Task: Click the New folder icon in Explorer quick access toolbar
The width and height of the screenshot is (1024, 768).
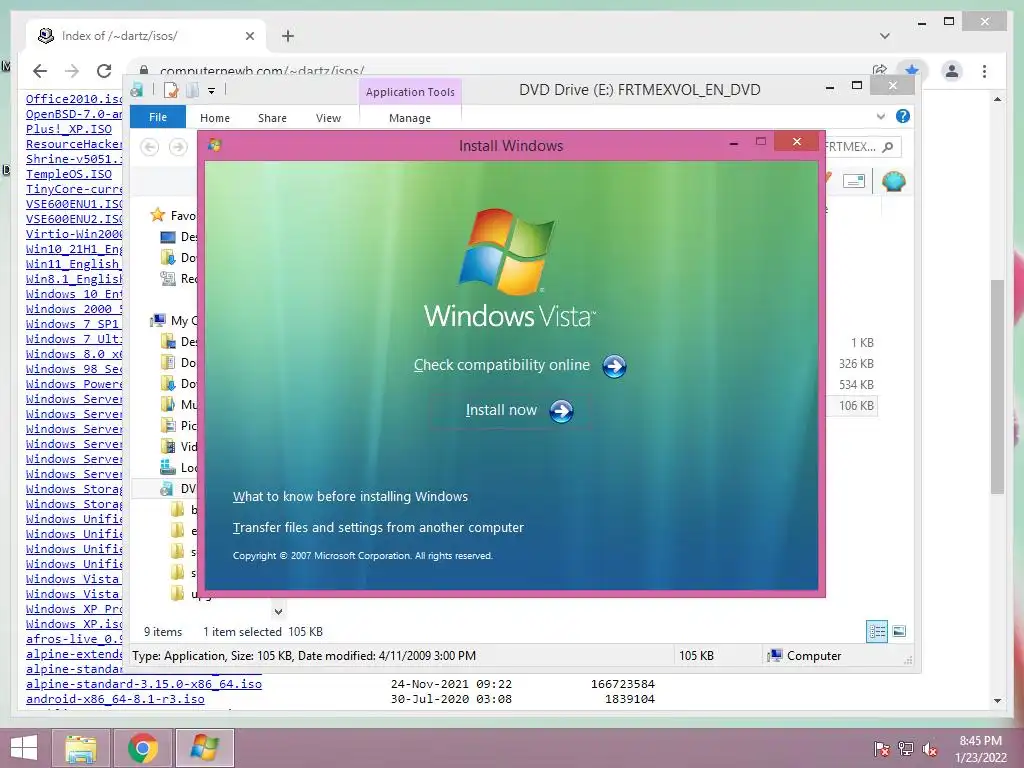Action: (x=193, y=90)
